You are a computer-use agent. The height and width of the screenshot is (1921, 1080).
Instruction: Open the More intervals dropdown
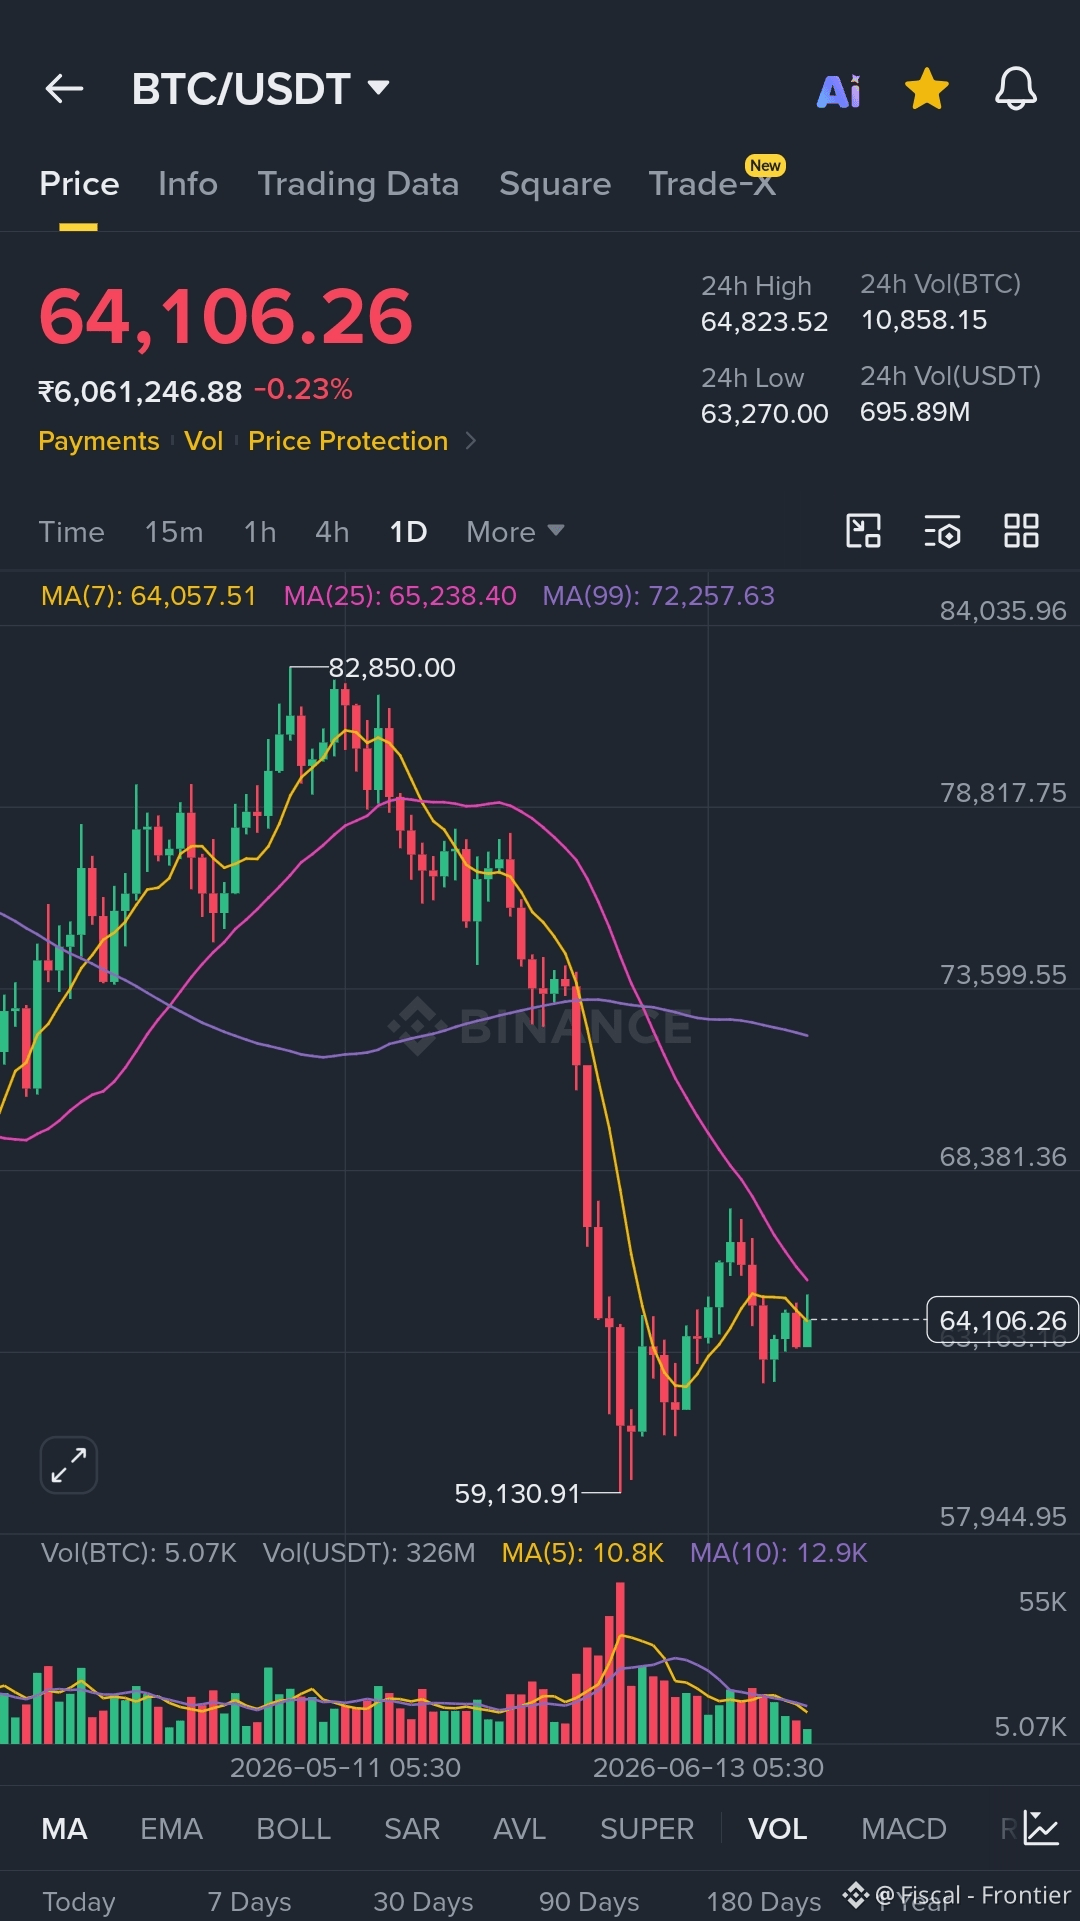click(x=515, y=532)
